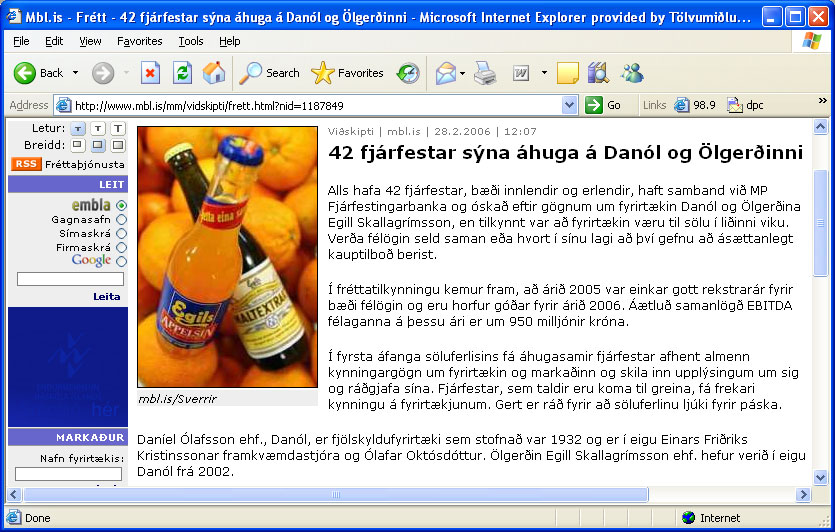
Task: Click the Internet Explorer title bar icon
Action: (13, 17)
